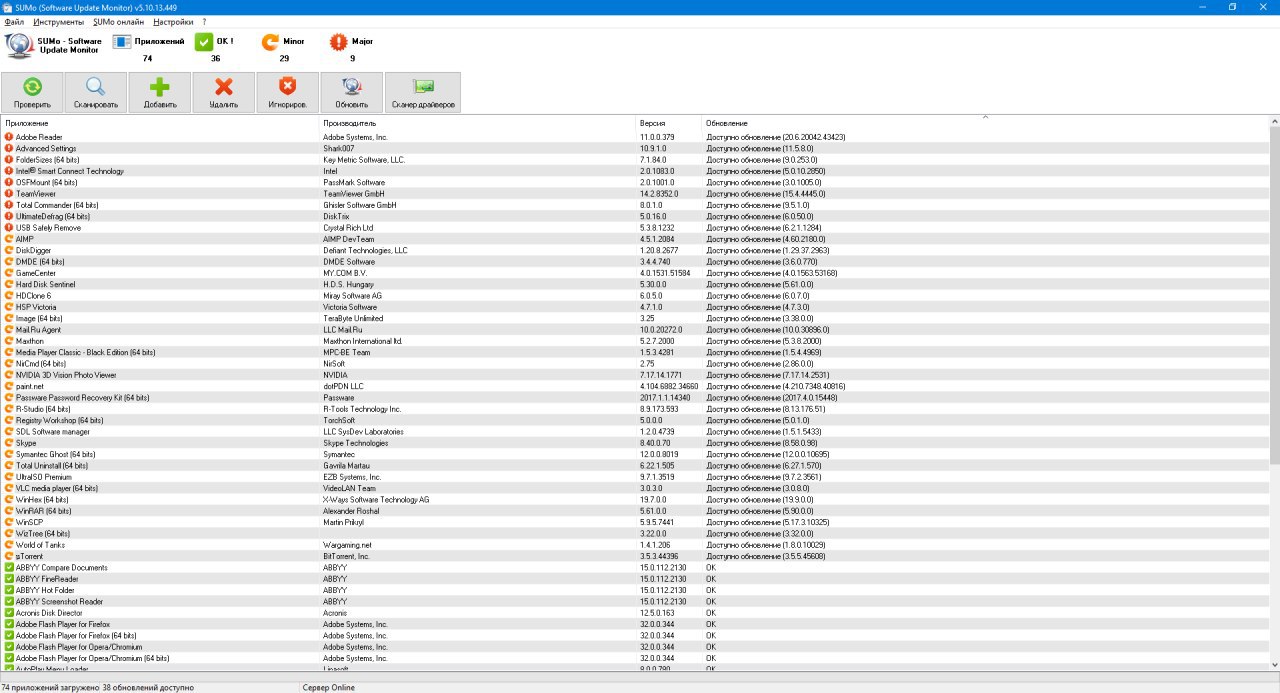Select the UltraISO Premium entry
This screenshot has height=693, width=1280.
(635, 477)
